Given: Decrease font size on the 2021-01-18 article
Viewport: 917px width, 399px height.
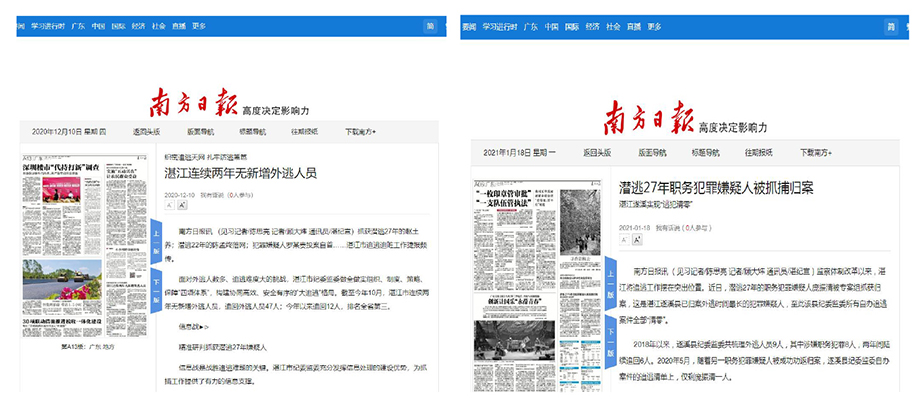Looking at the screenshot, I should click(x=624, y=239).
